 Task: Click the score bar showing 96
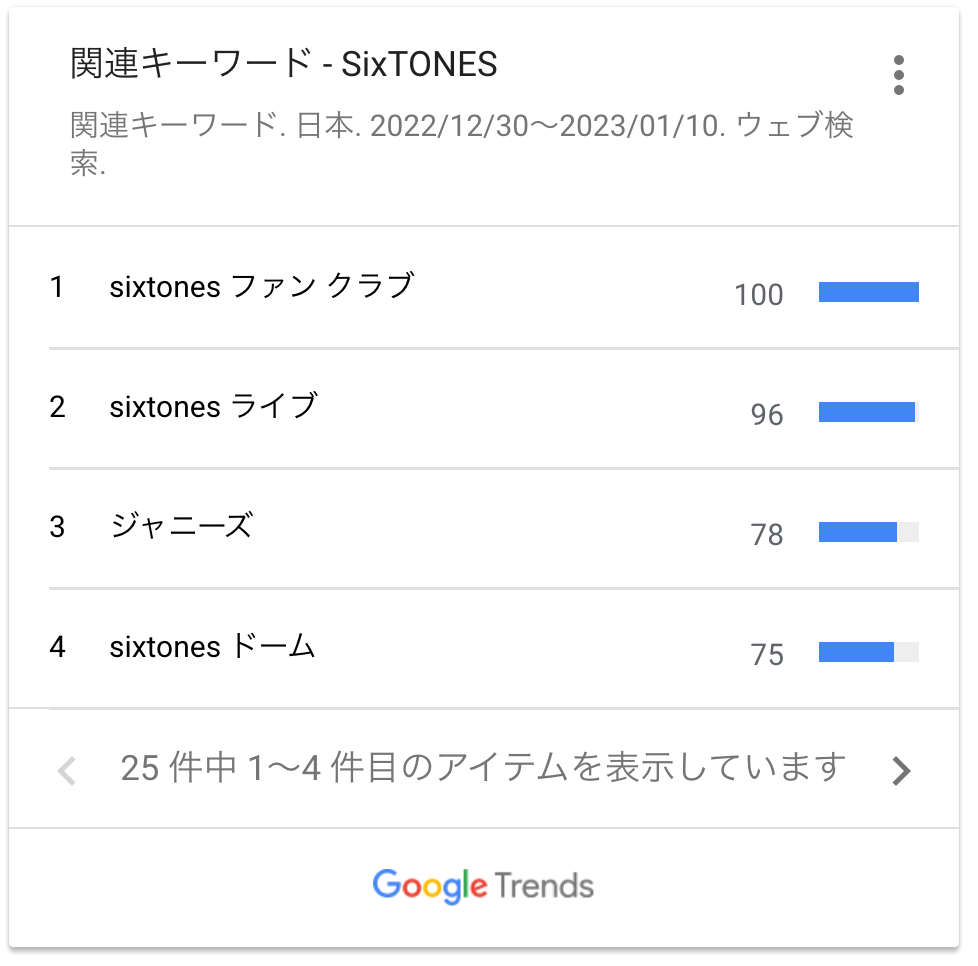click(x=868, y=412)
